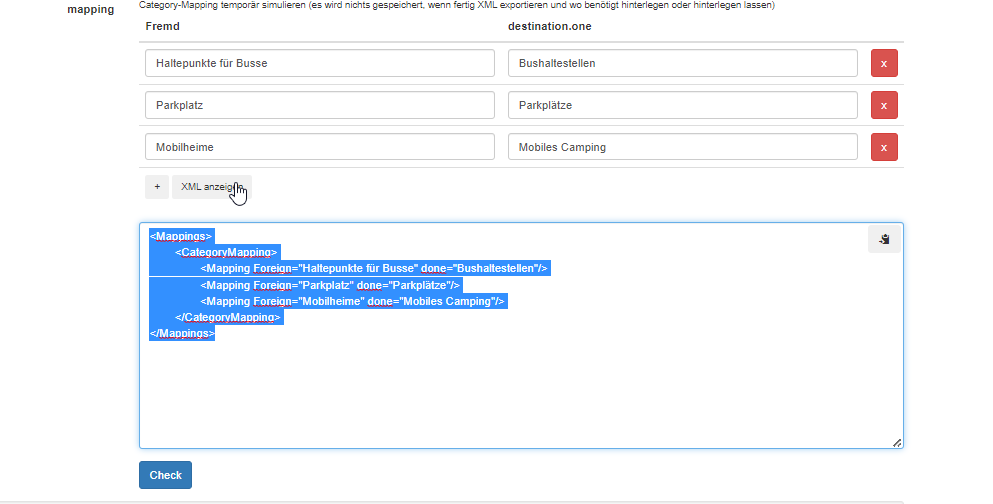993x504 pixels.
Task: Edit the Mobilheime foreign field
Action: point(320,147)
